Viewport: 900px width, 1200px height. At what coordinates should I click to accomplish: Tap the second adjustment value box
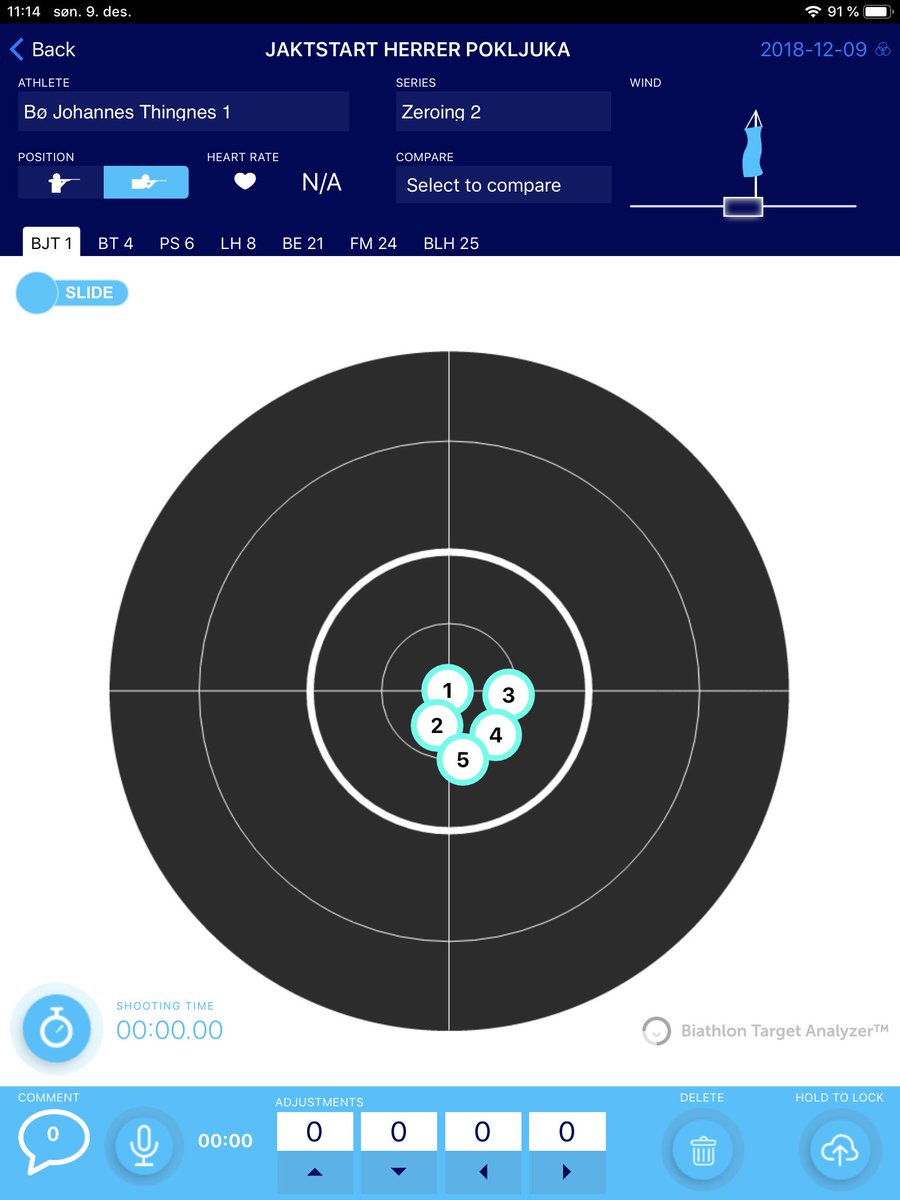click(398, 1132)
